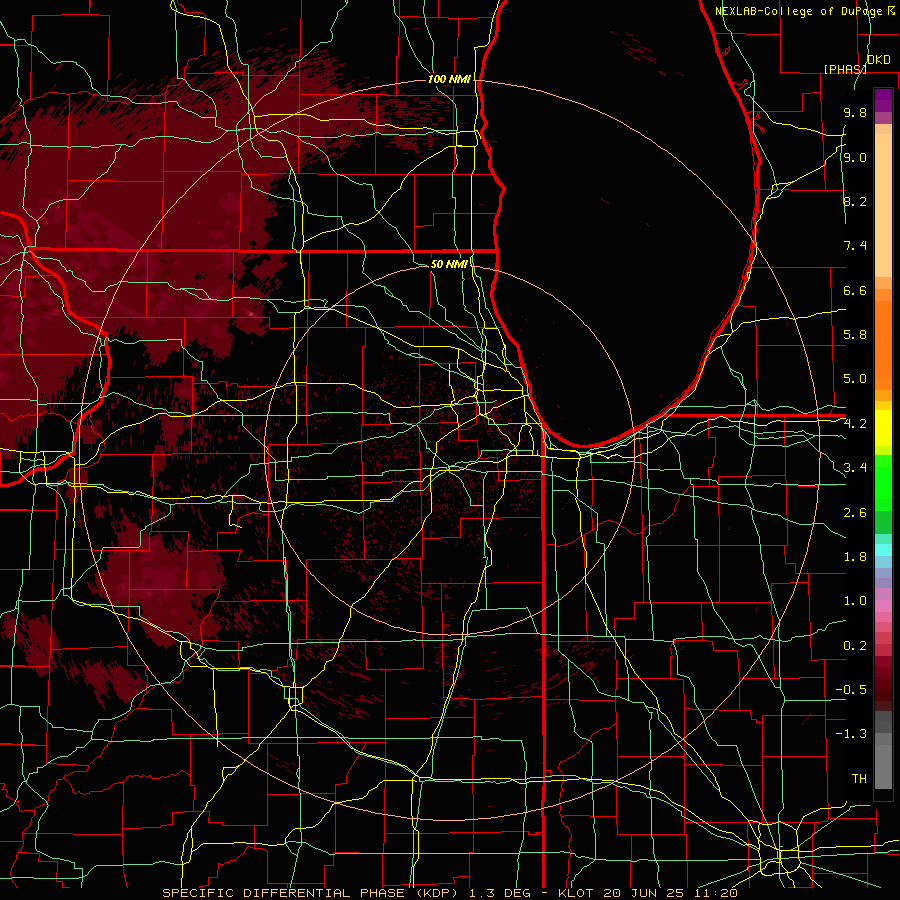Click the DKD label above color scale
Screen dimensions: 900x900
[x=879, y=60]
